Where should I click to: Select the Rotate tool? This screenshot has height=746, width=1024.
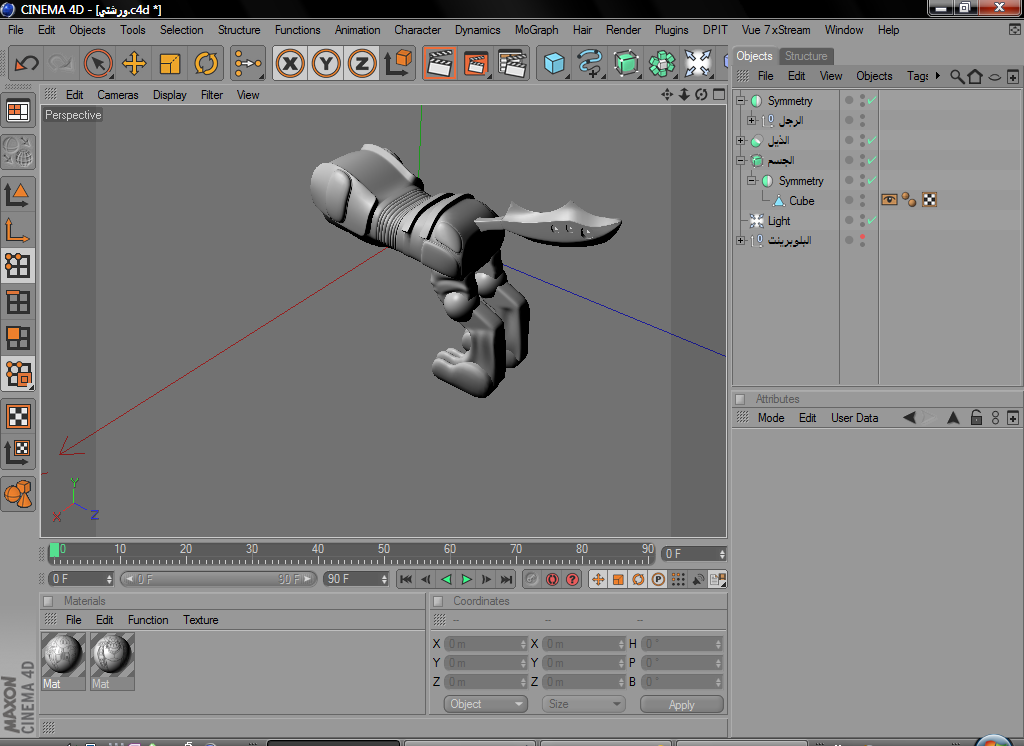point(206,64)
